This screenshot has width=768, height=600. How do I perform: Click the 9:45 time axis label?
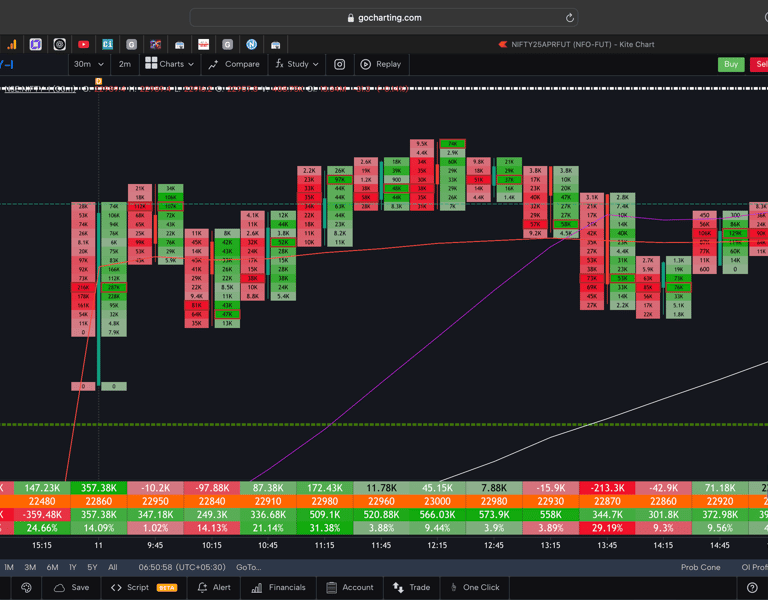pyautogui.click(x=155, y=545)
